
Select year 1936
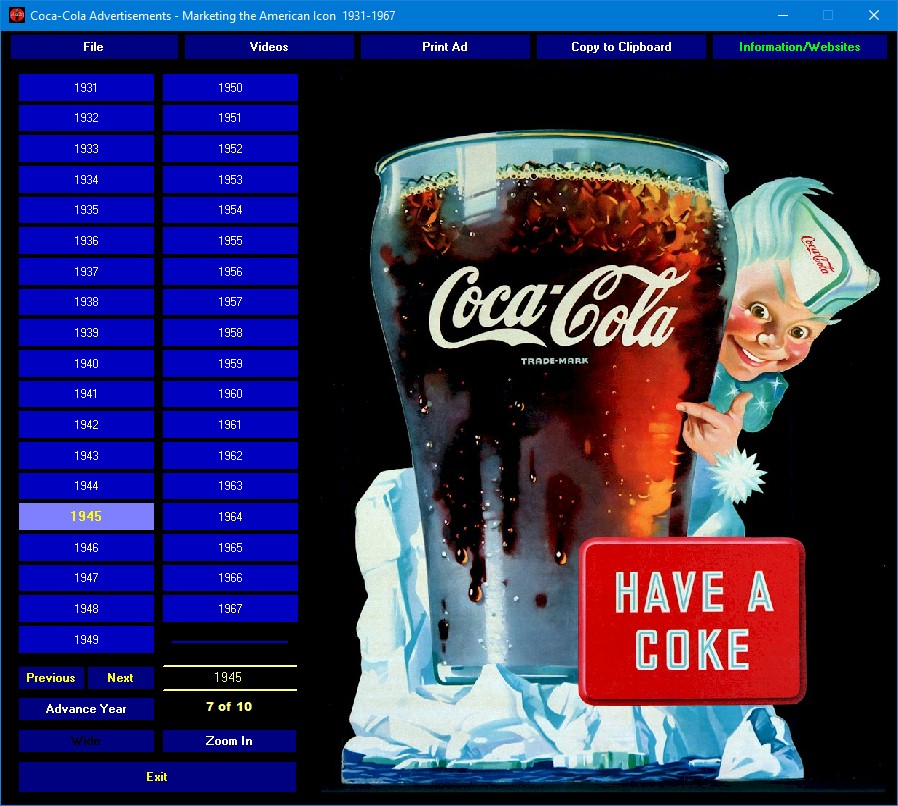point(86,241)
